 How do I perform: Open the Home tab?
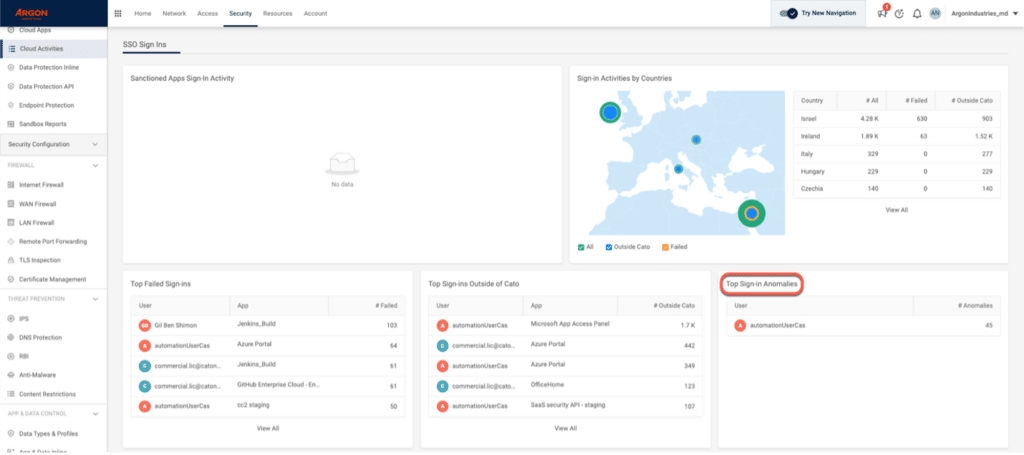click(x=142, y=13)
